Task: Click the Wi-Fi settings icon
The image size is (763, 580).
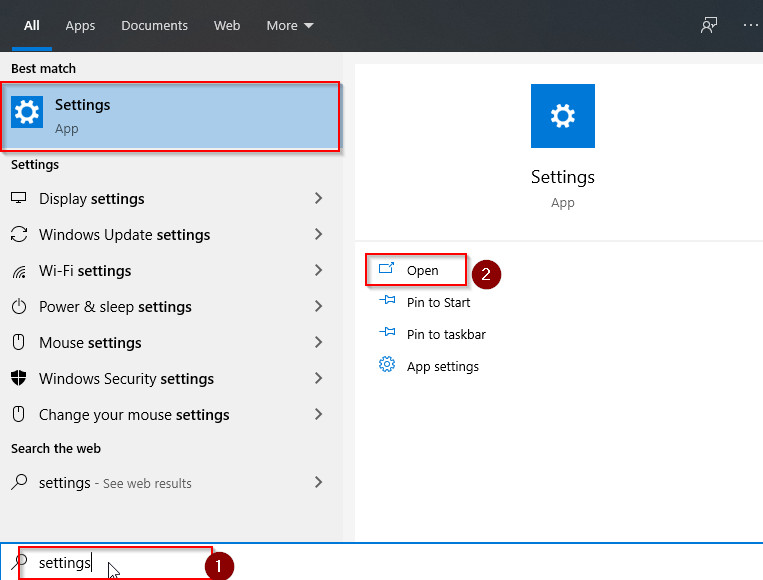Action: pyautogui.click(x=19, y=271)
